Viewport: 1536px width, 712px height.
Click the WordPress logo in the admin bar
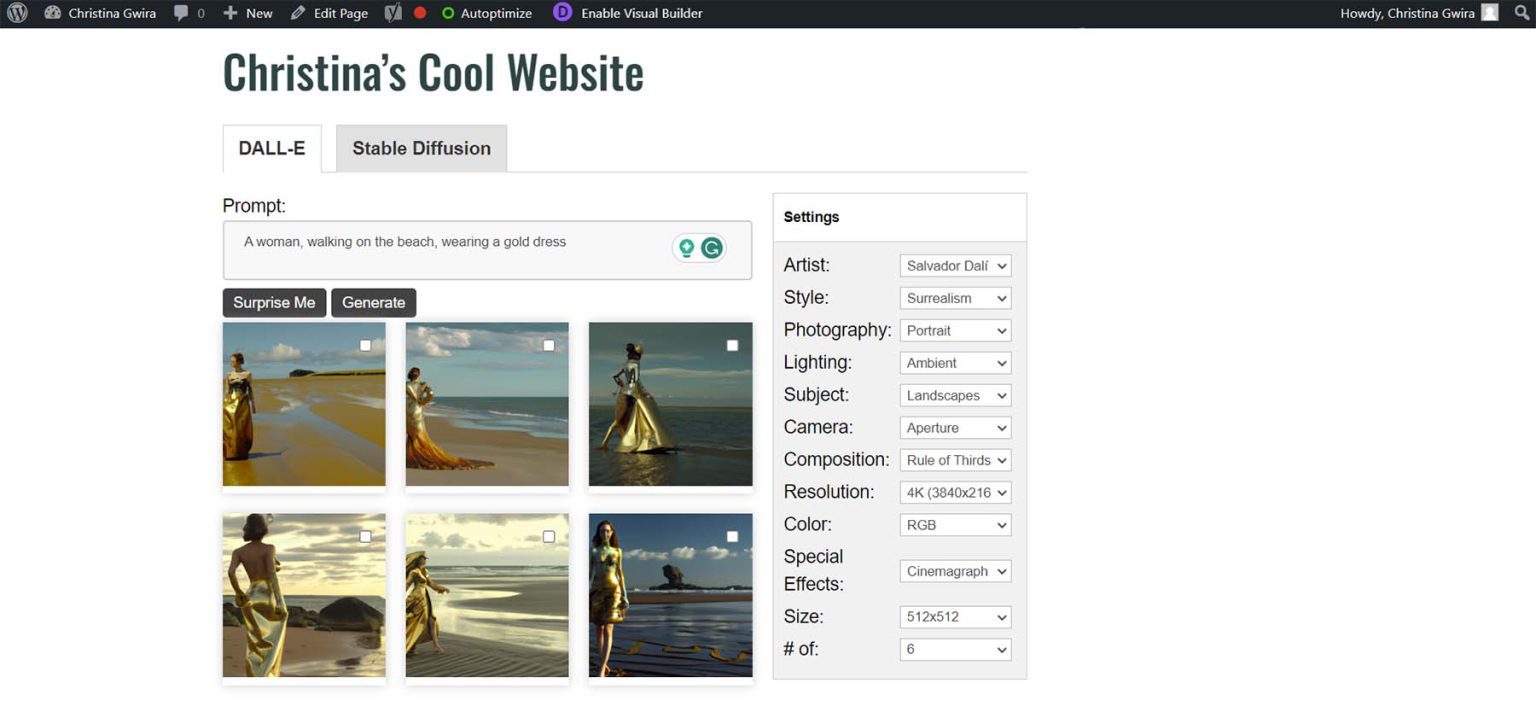coord(16,13)
